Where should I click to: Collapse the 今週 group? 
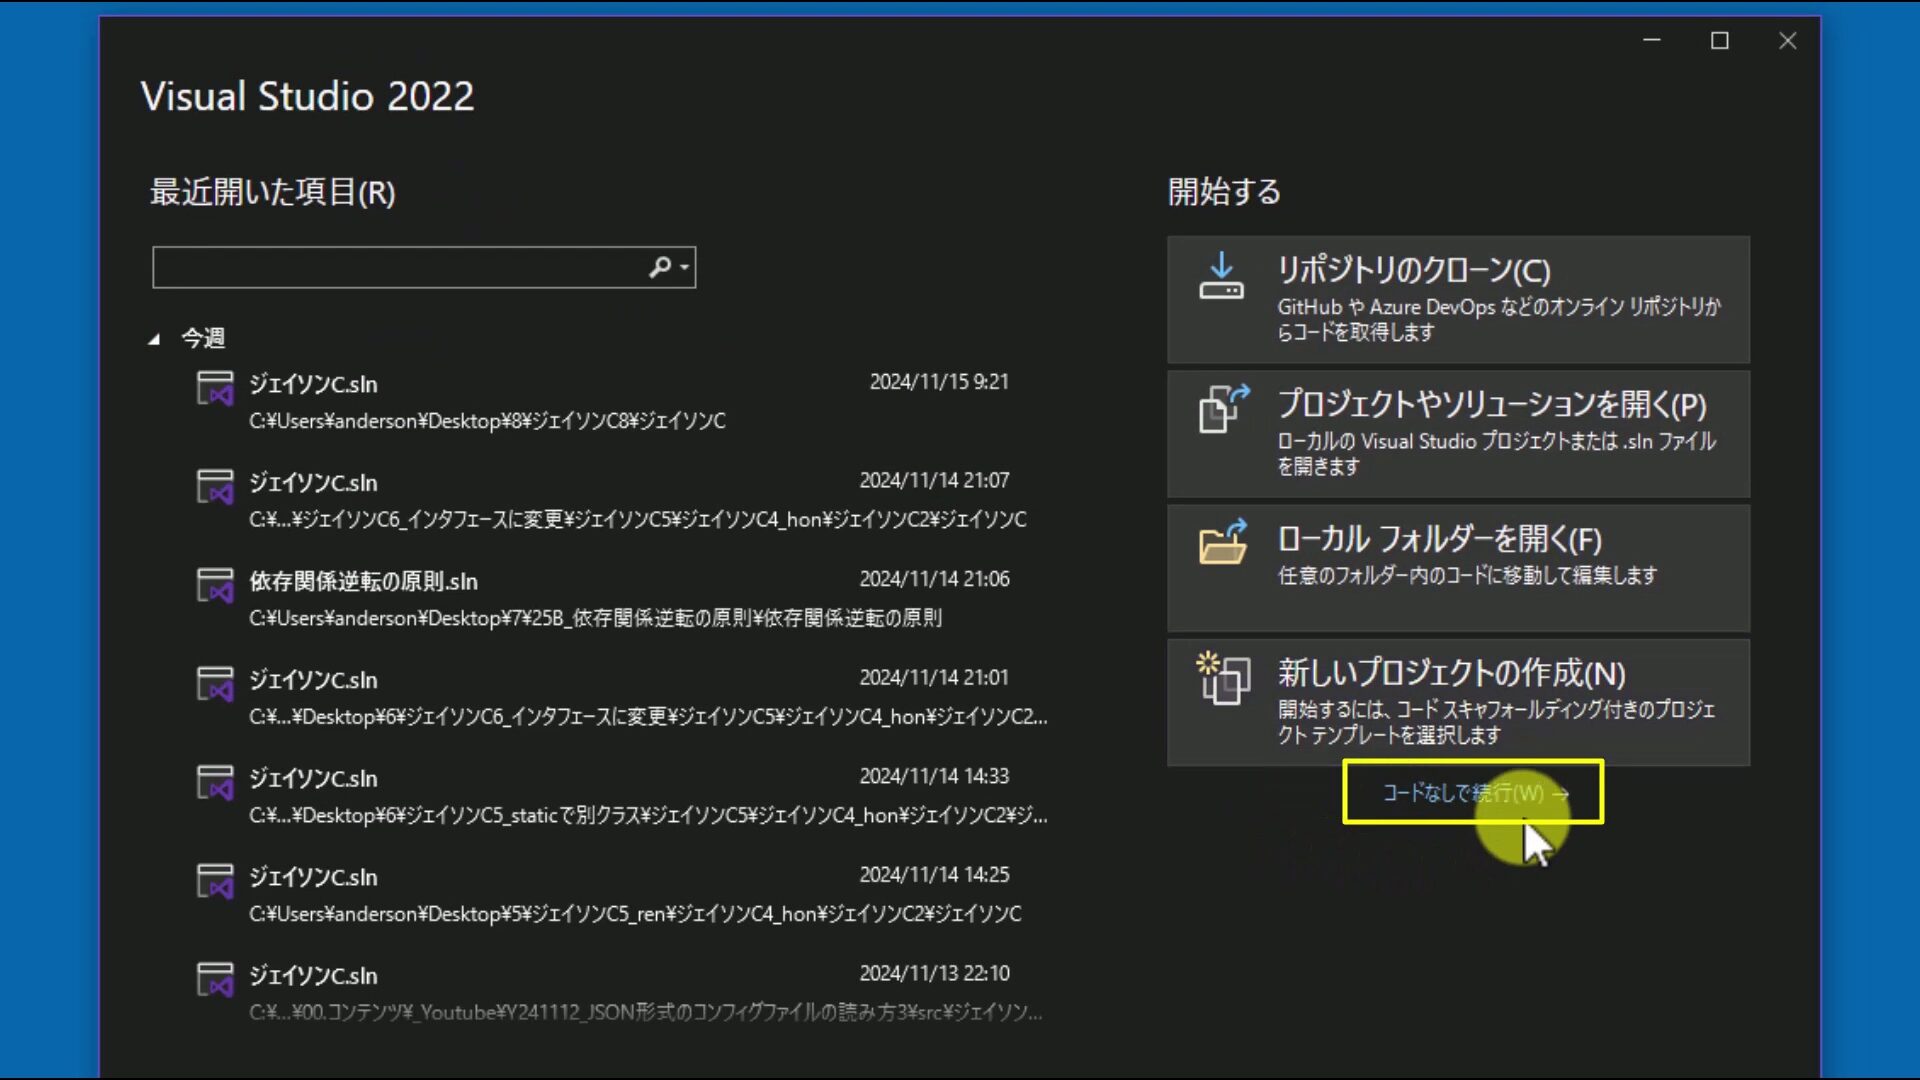pyautogui.click(x=154, y=339)
